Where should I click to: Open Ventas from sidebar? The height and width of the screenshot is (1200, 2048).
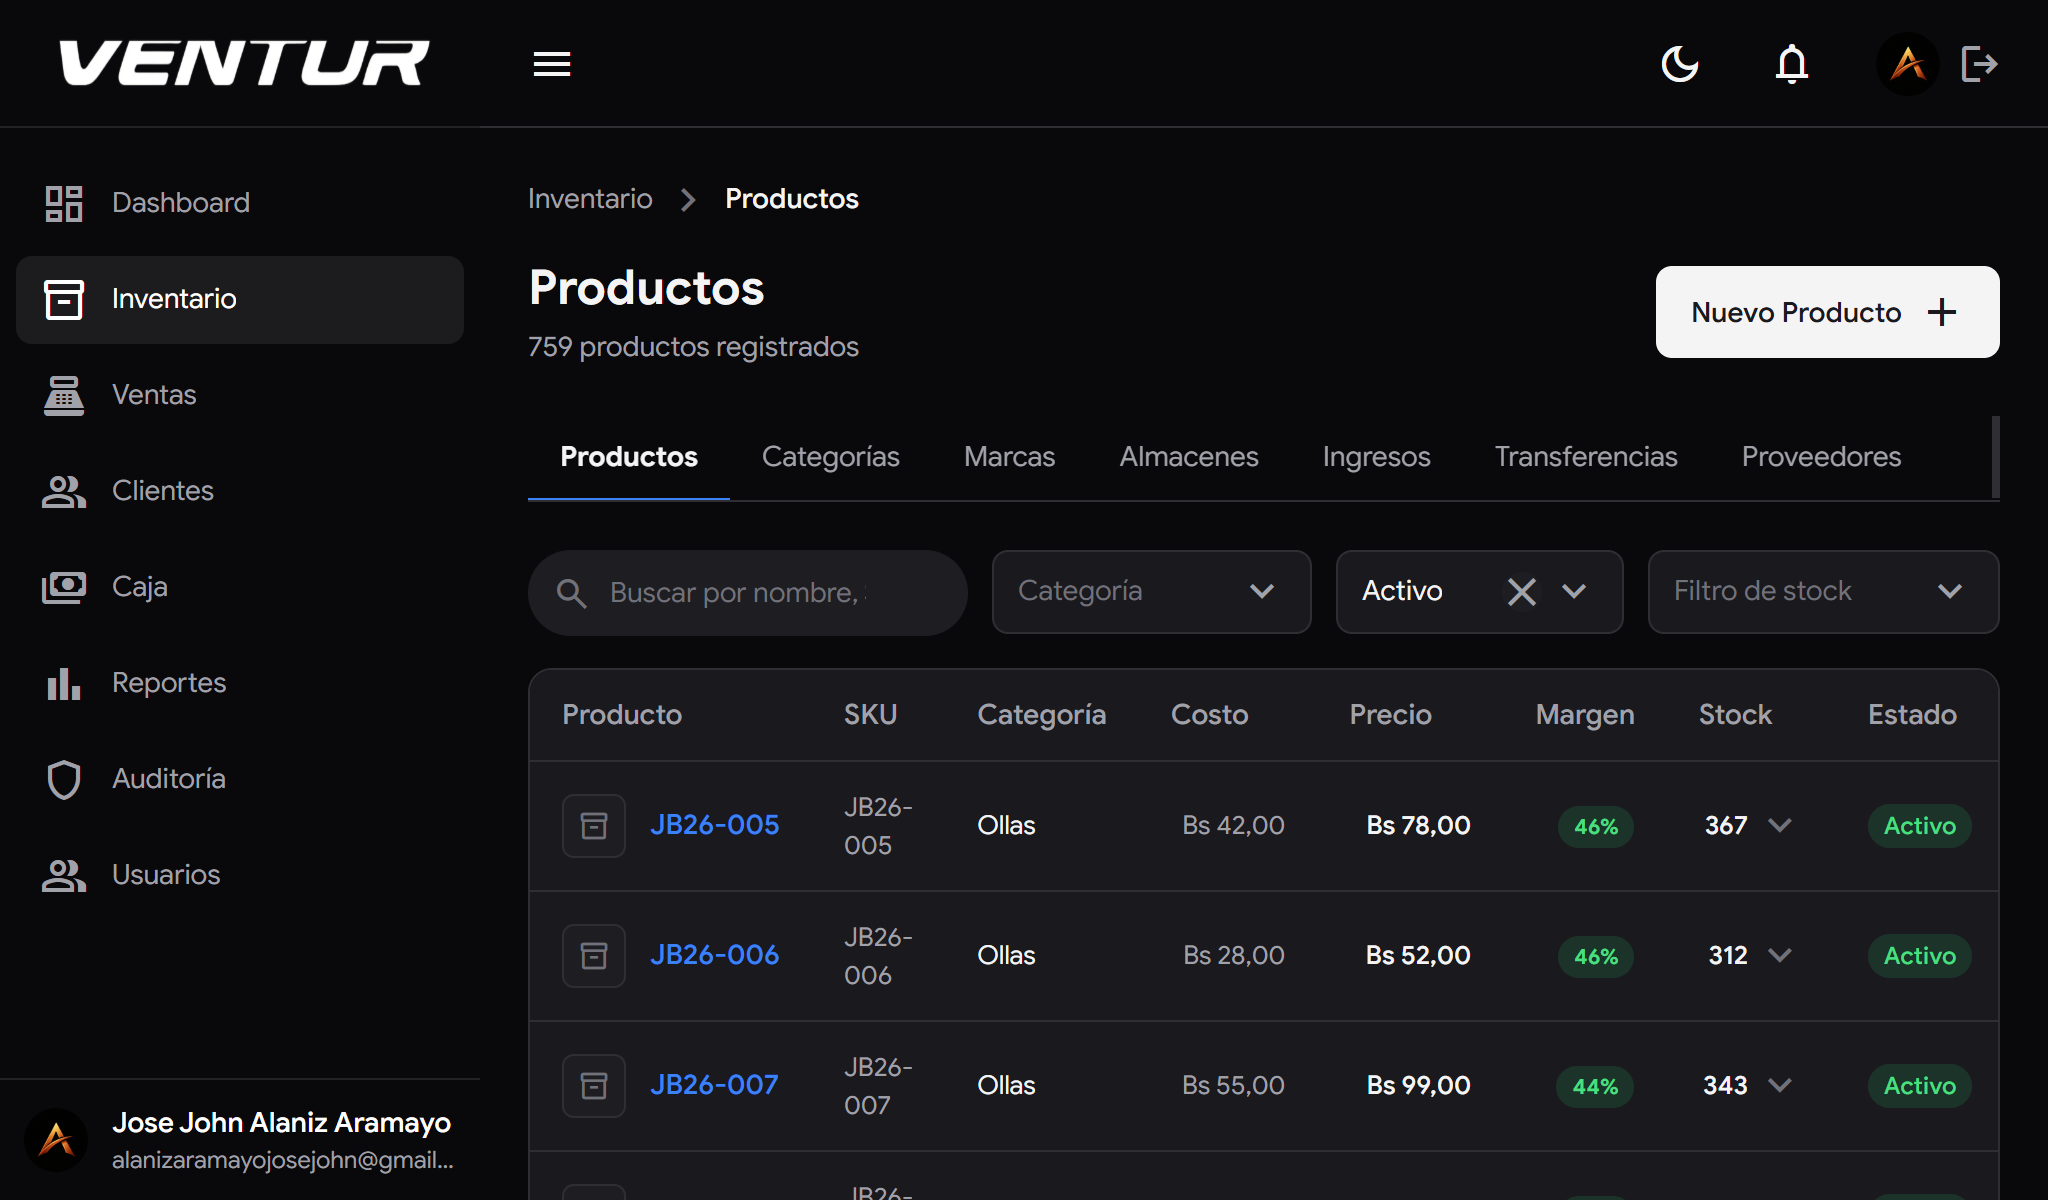pos(154,394)
